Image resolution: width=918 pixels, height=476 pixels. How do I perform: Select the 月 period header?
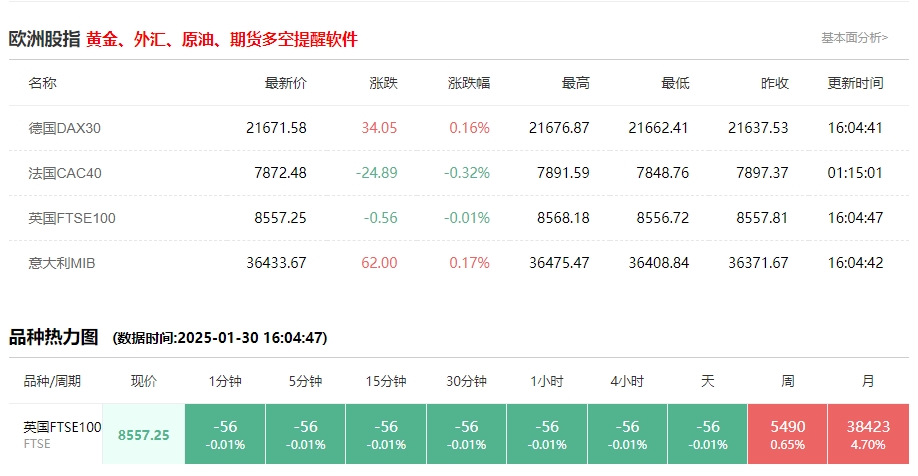pos(868,382)
